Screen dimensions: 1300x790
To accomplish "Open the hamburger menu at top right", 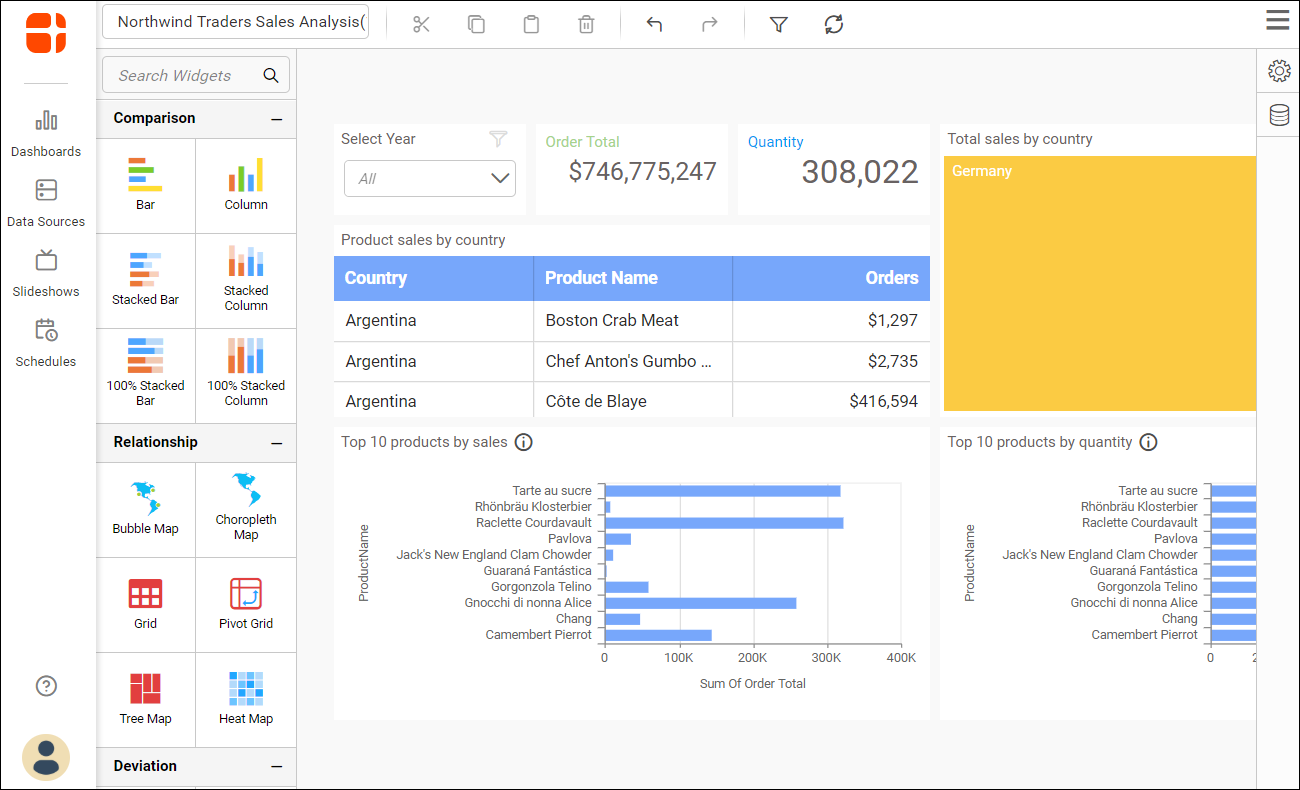I will pos(1277,20).
